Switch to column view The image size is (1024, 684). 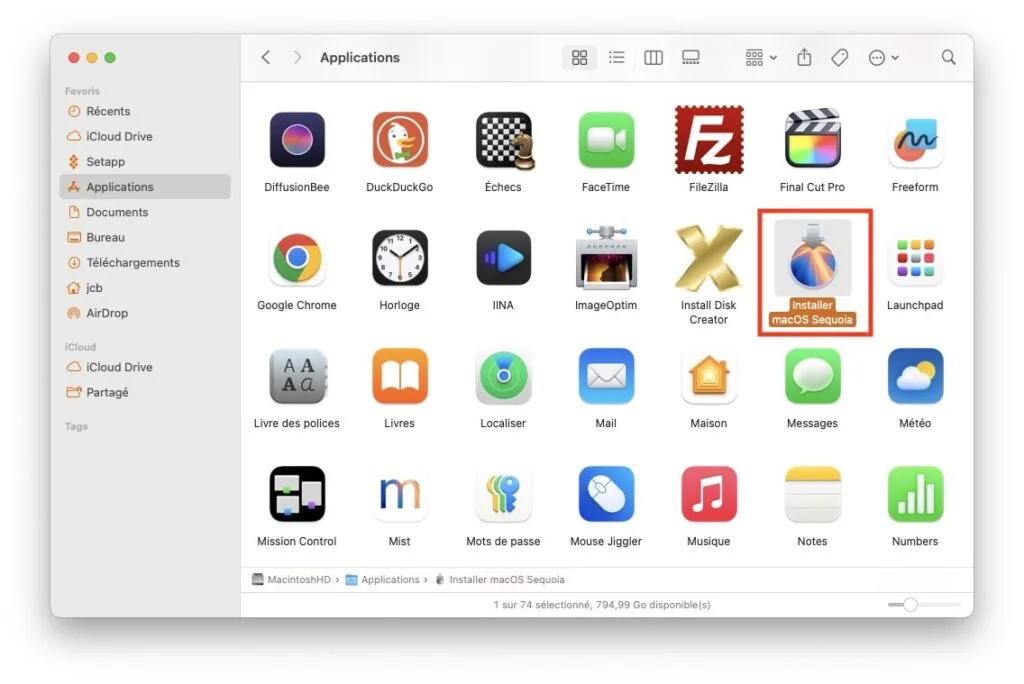(653, 57)
